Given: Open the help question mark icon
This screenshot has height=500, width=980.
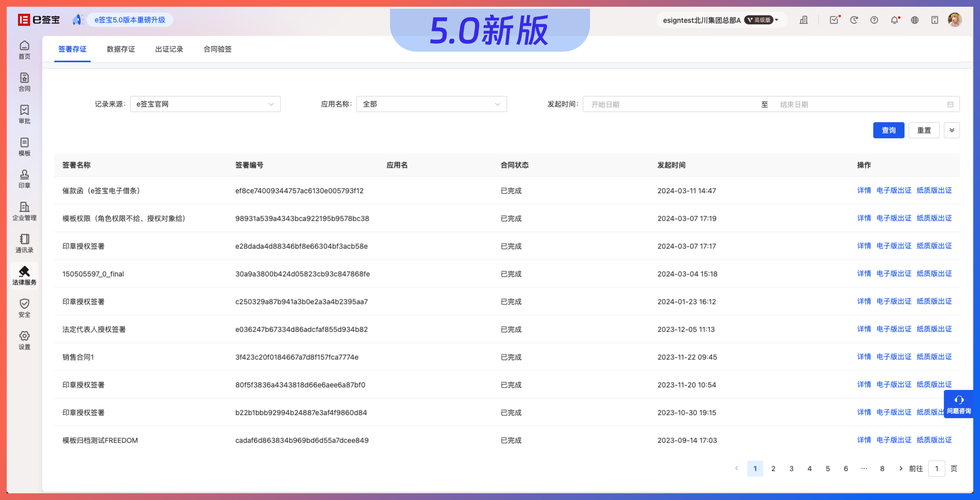Looking at the screenshot, I should pyautogui.click(x=874, y=20).
